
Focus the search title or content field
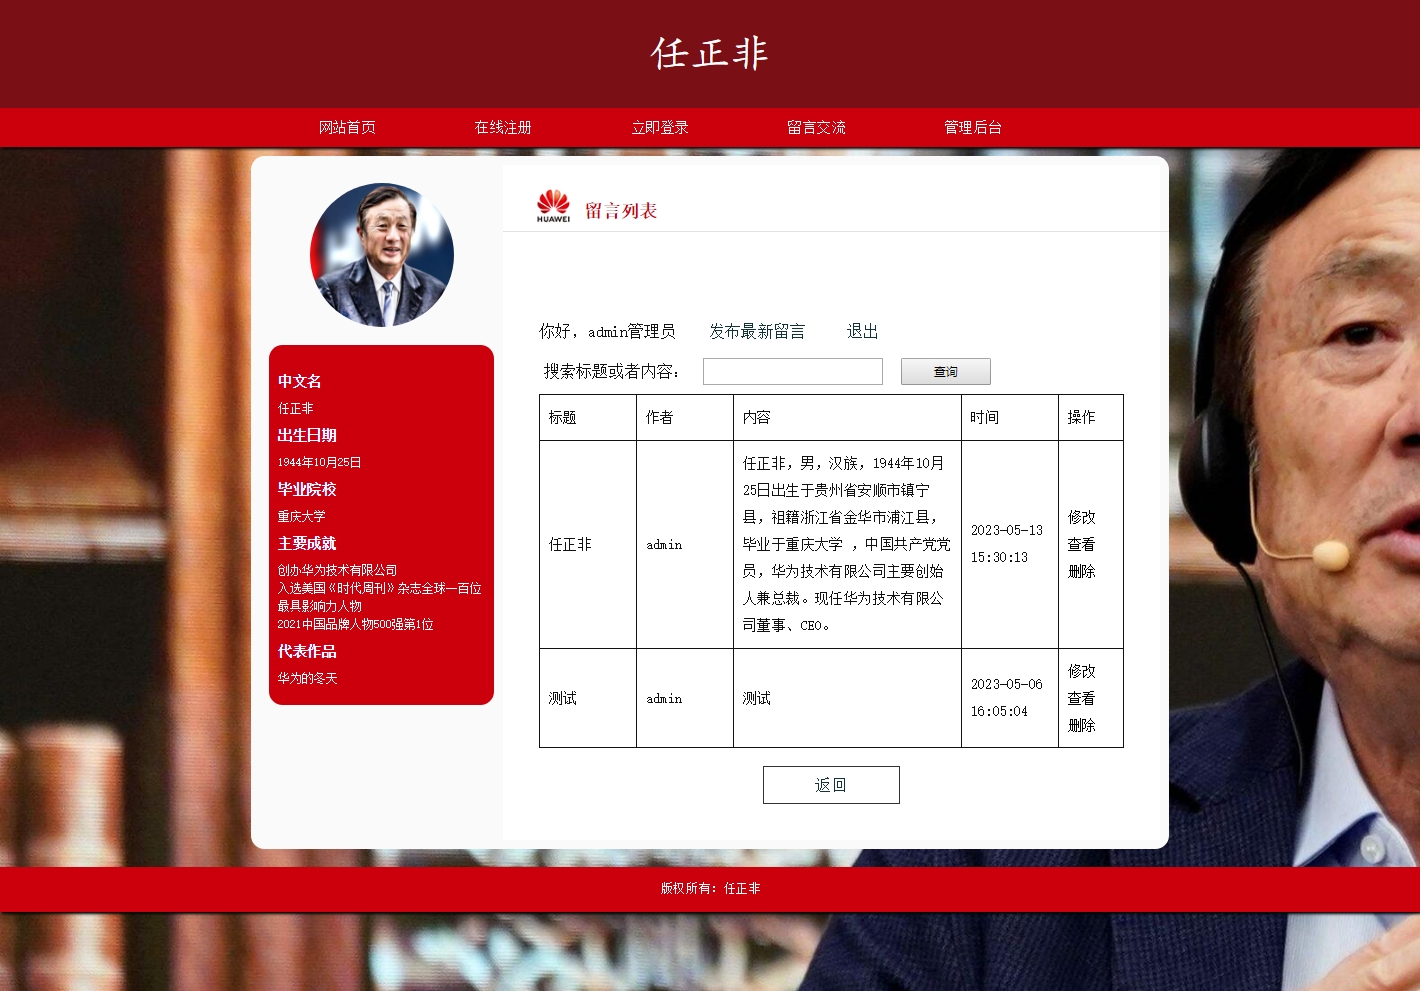(793, 371)
